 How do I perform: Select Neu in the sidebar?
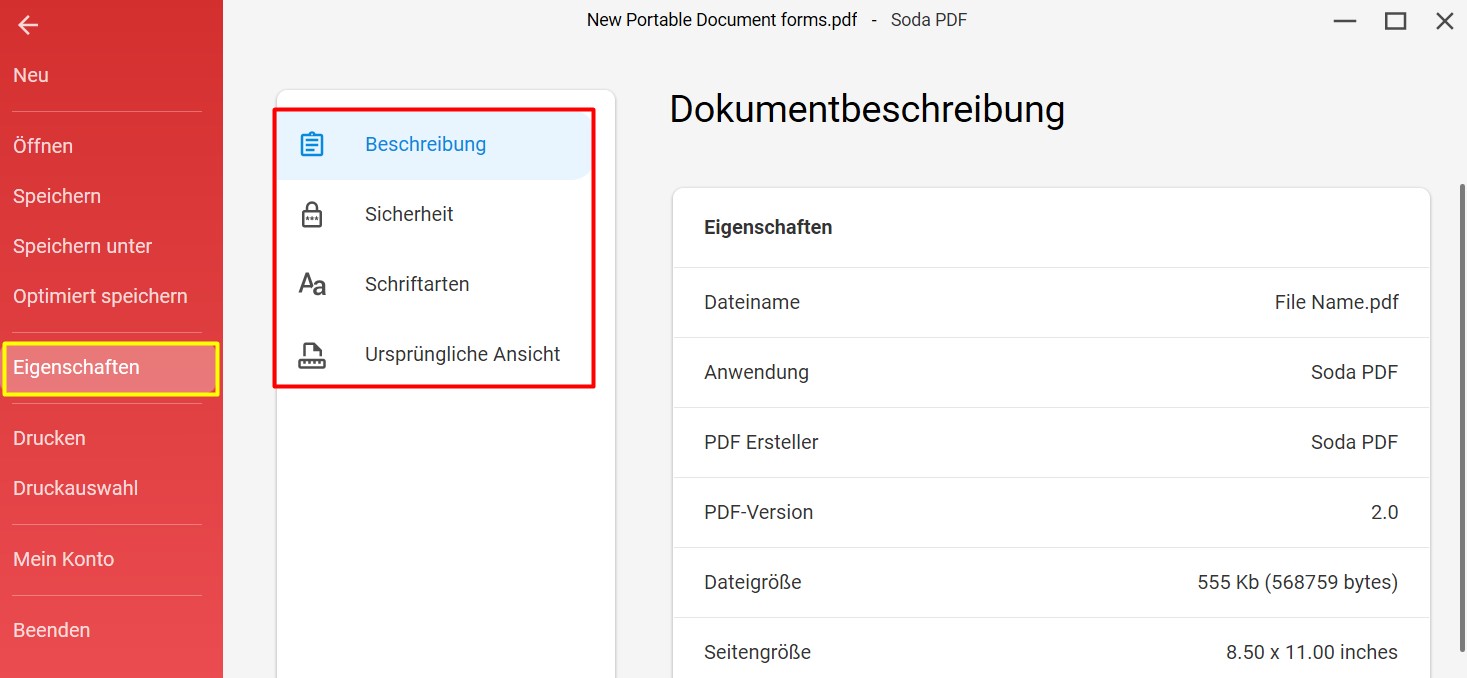click(31, 75)
